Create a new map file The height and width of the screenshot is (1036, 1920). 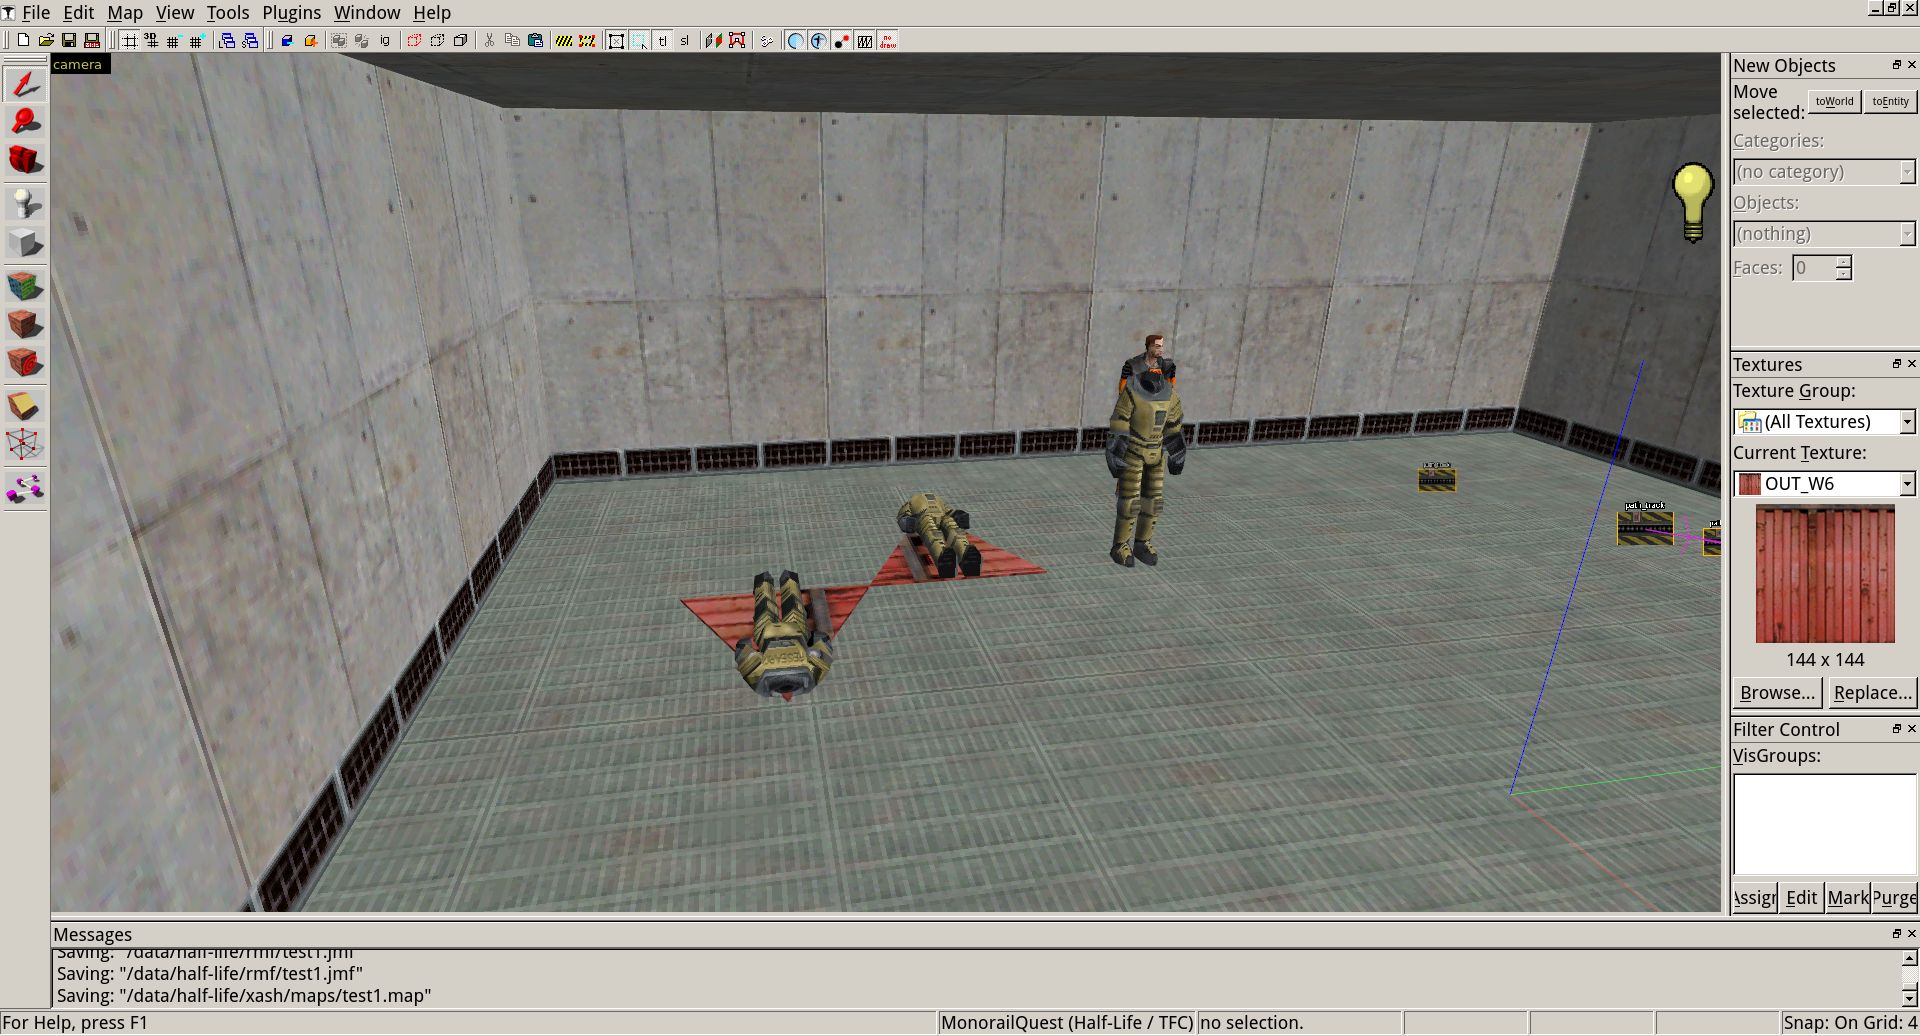coord(23,40)
